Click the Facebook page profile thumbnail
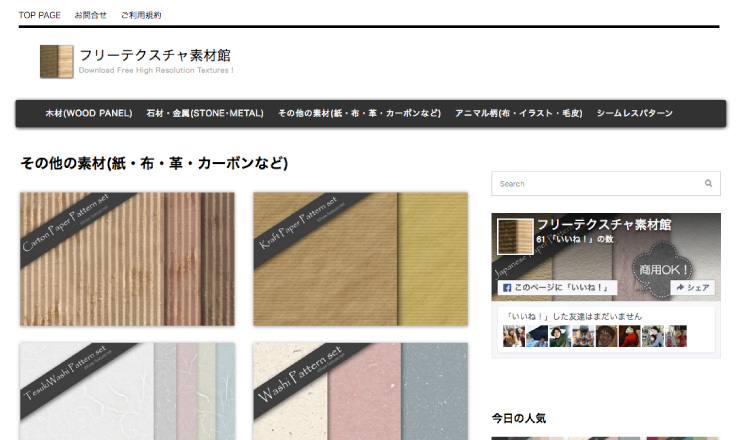740x440 pixels. tap(515, 236)
